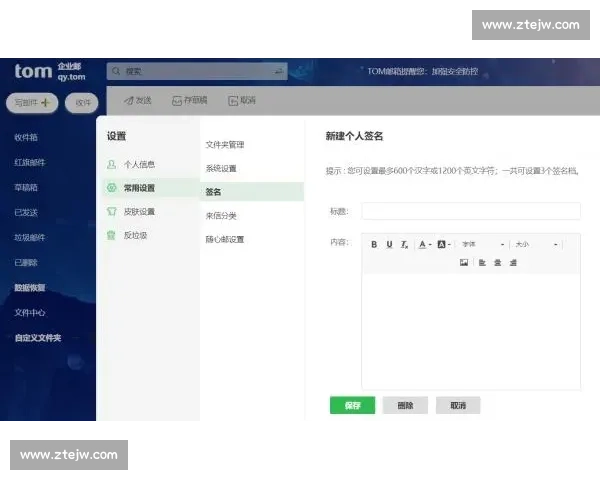Open 文件夹管理 folder management

click(x=225, y=145)
